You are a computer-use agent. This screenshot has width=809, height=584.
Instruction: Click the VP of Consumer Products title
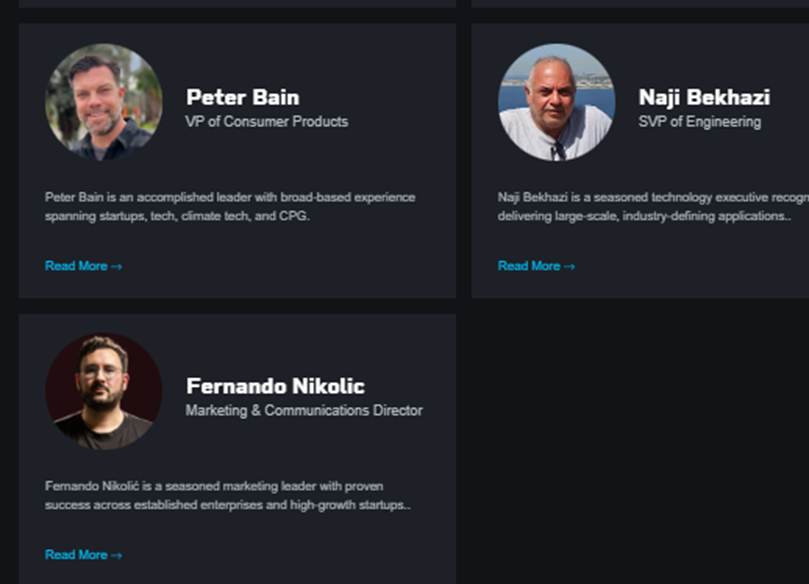[x=266, y=121]
